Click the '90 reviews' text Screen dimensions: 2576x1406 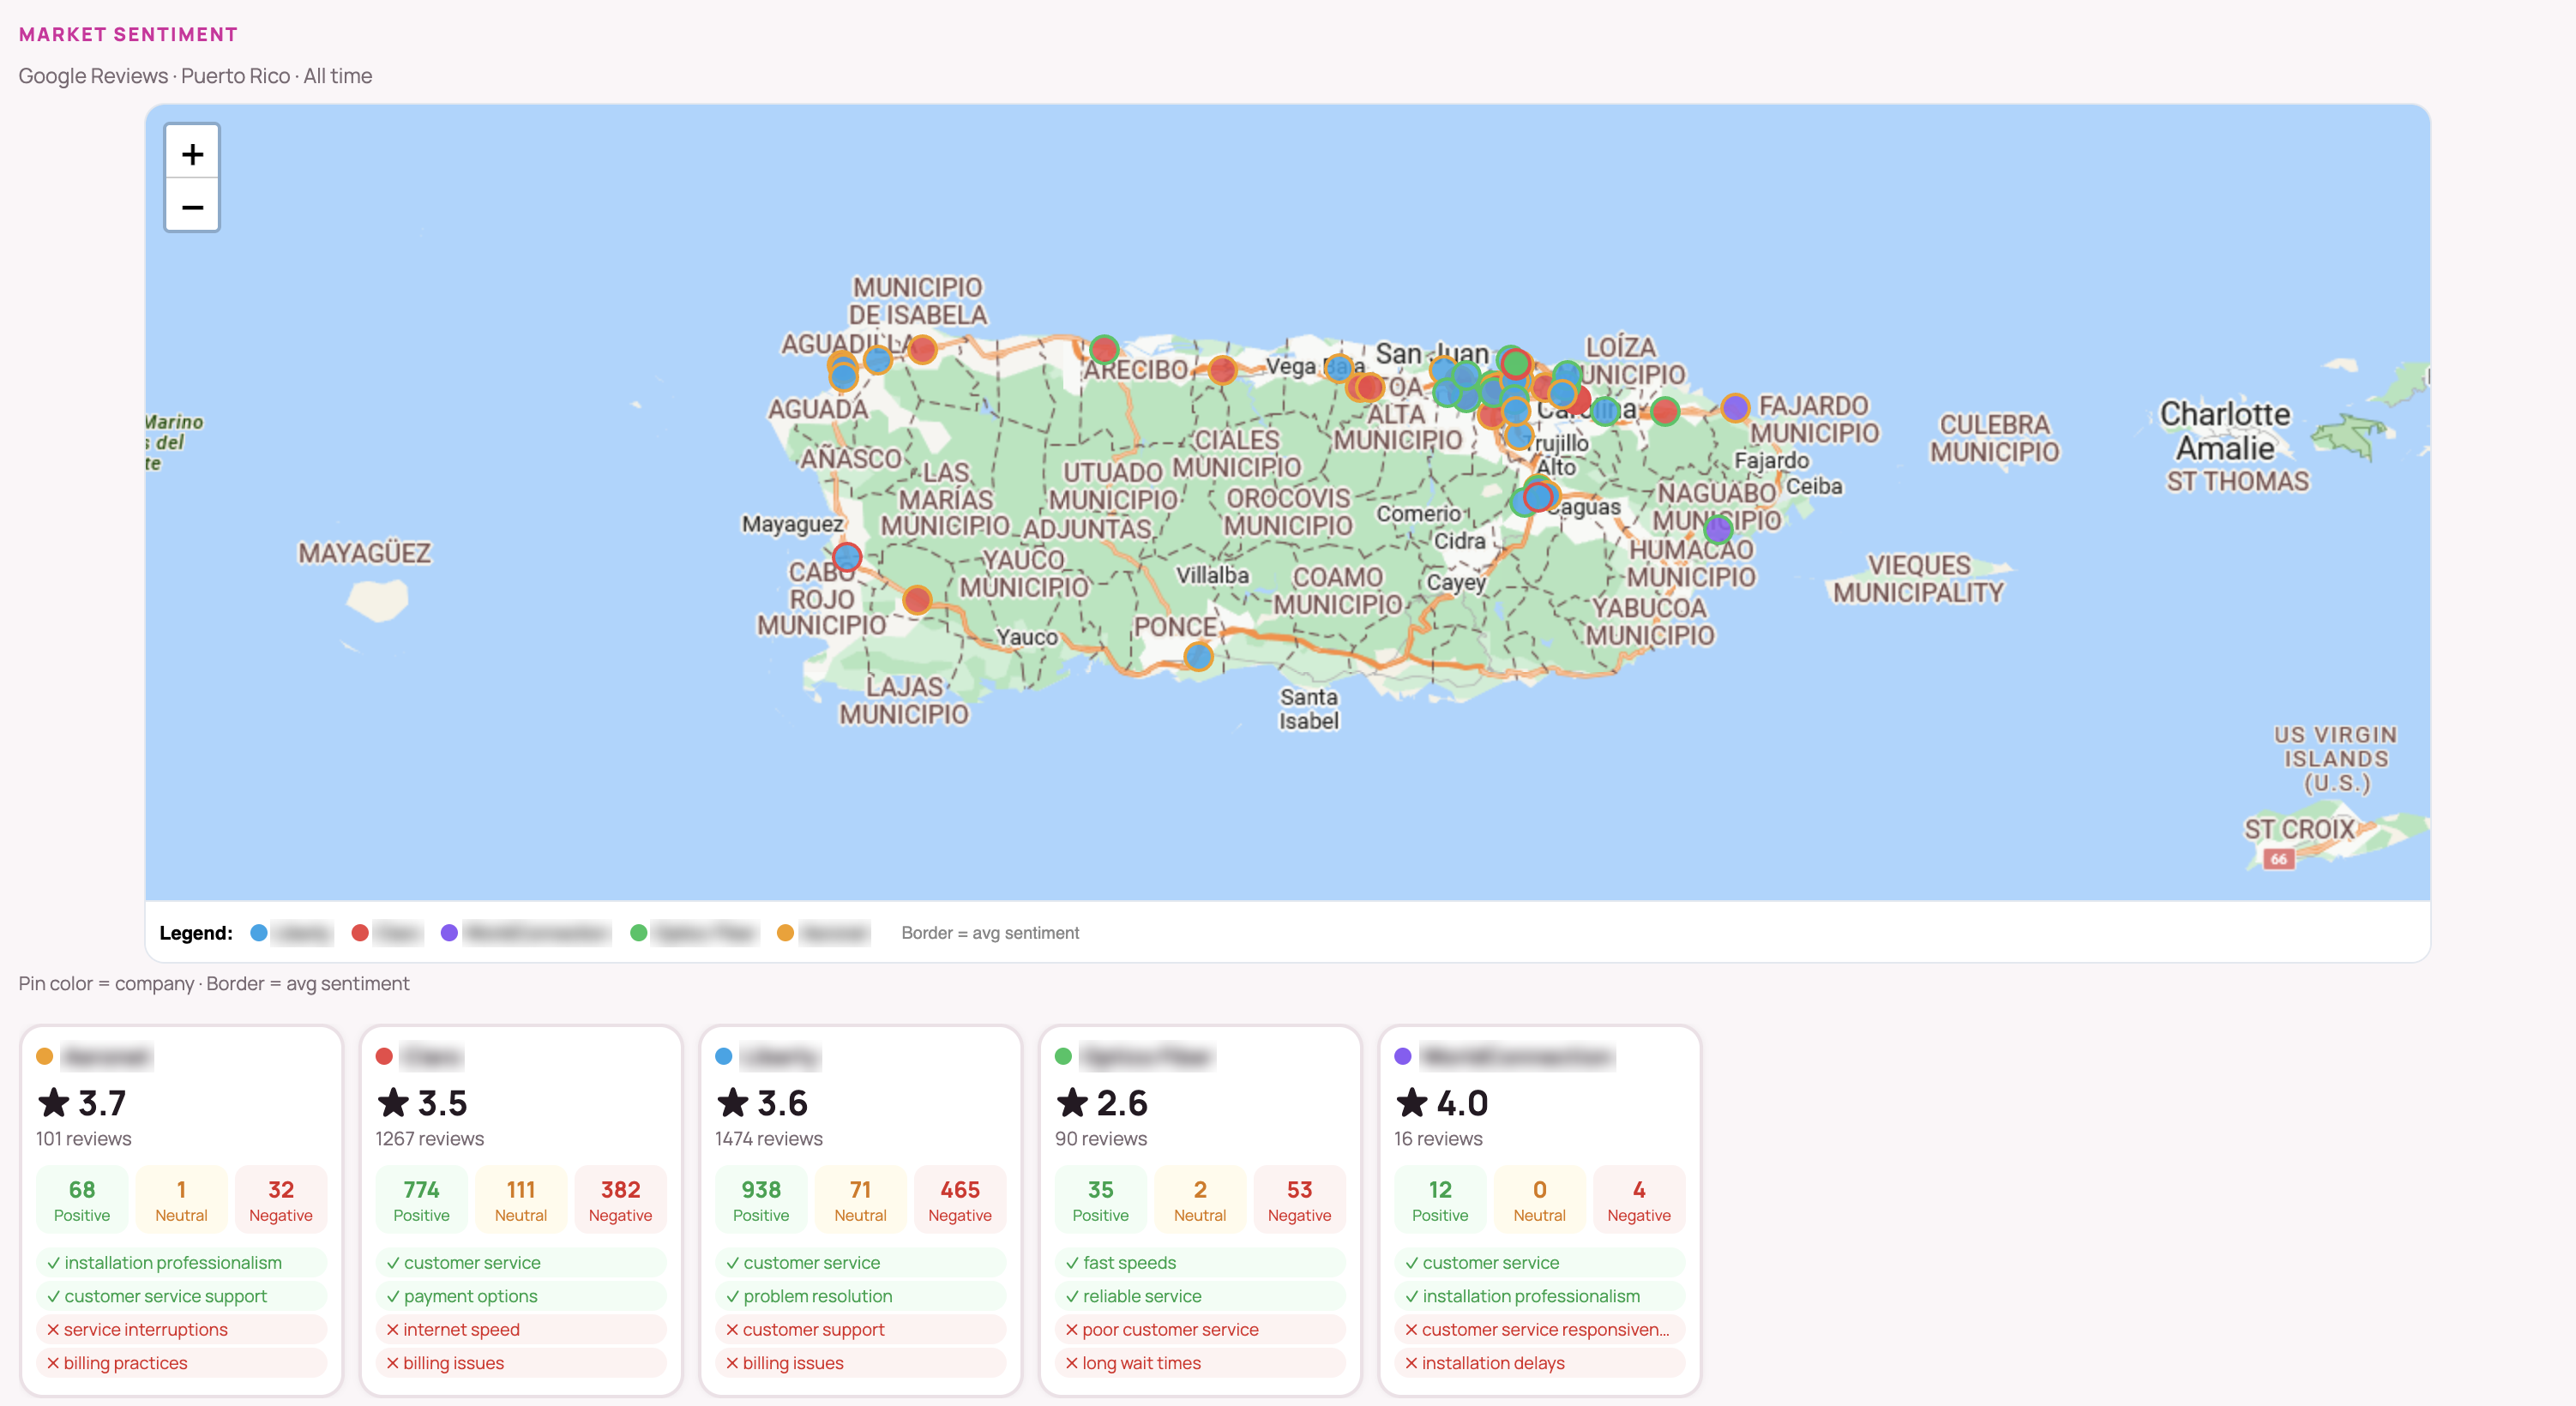pos(1101,1138)
